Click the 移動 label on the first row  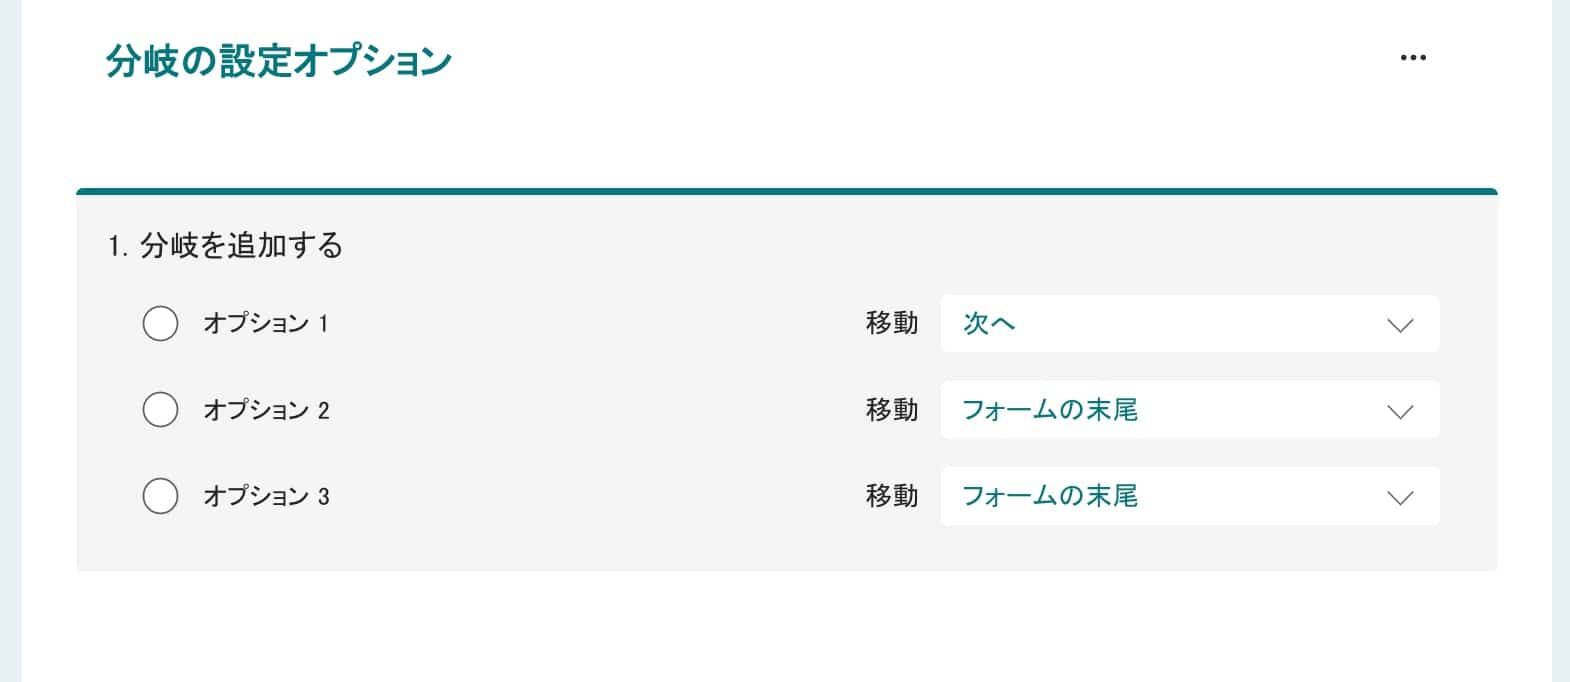click(x=891, y=324)
